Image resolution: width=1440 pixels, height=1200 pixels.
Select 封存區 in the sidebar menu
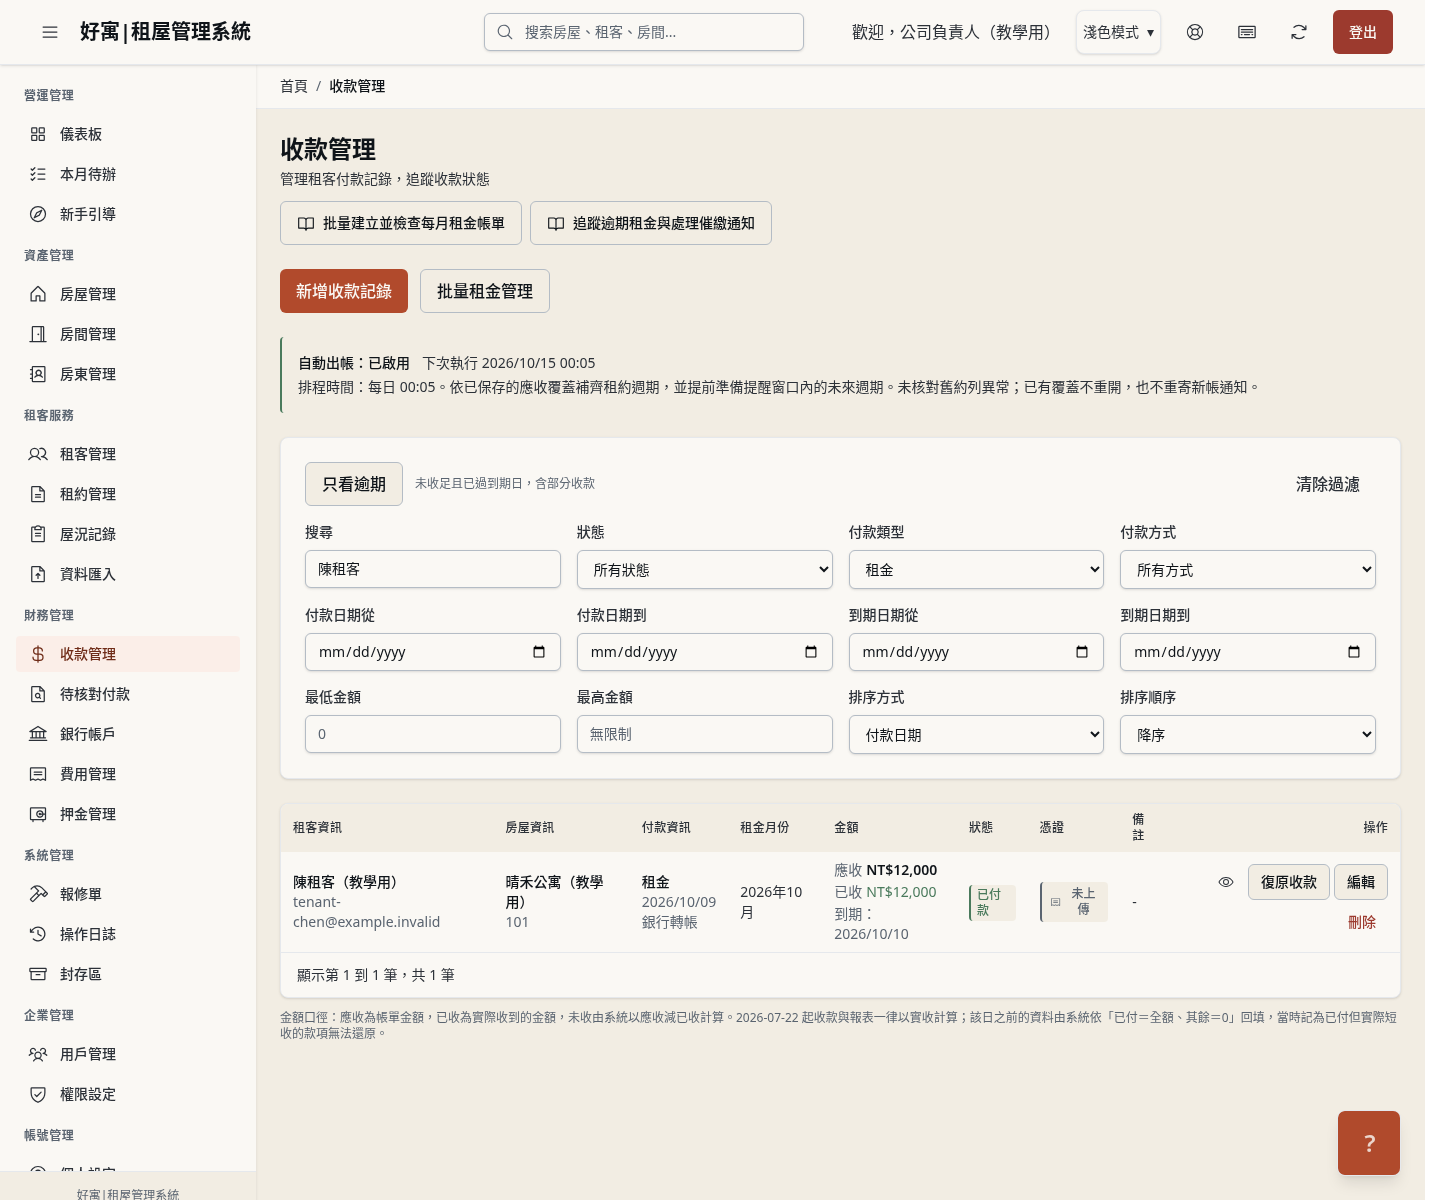coord(128,974)
